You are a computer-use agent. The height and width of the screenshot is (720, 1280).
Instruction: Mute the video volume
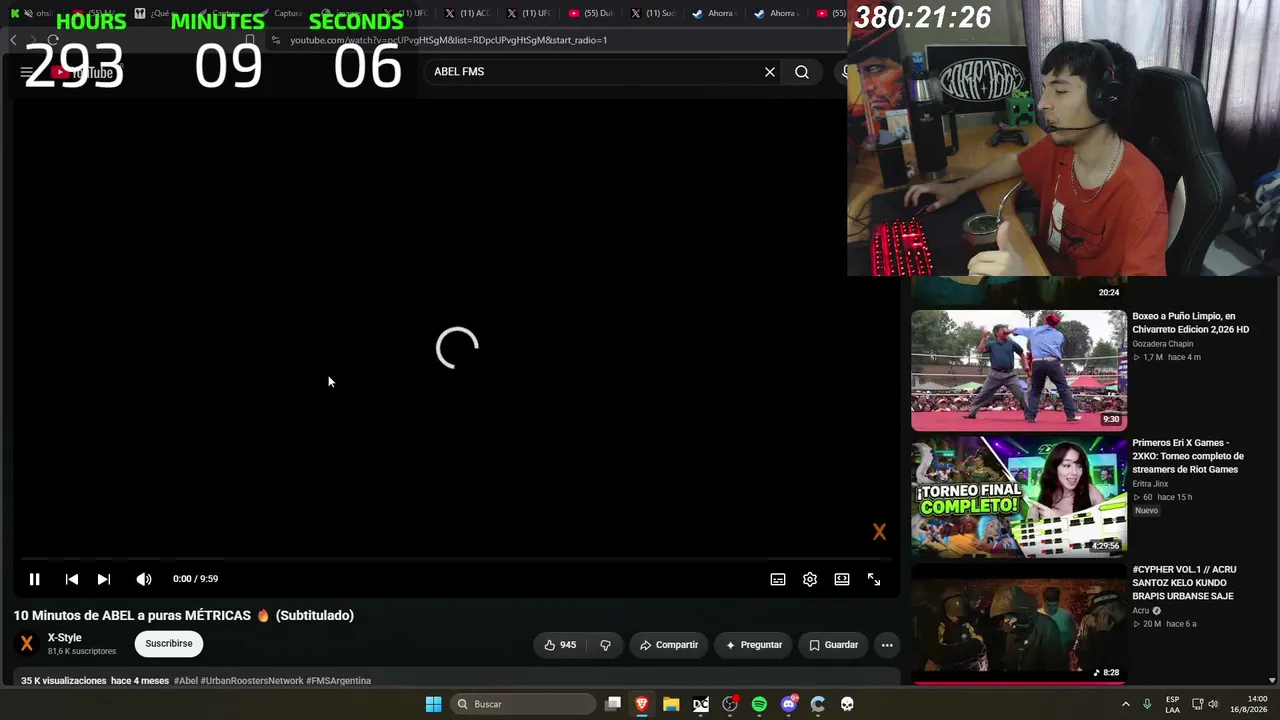point(144,579)
